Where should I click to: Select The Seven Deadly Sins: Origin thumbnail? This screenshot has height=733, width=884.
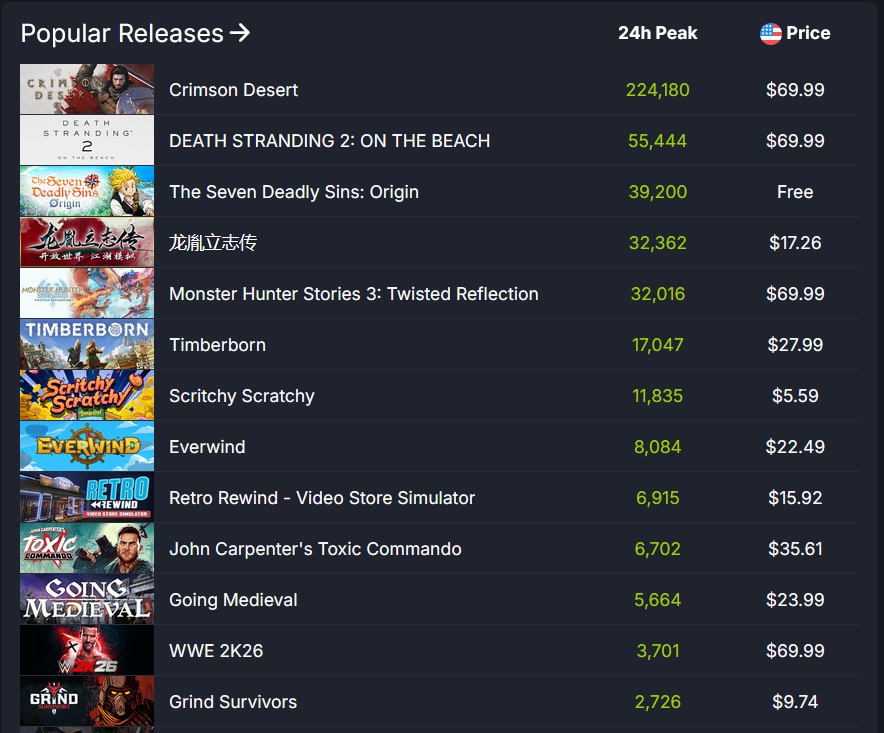pyautogui.click(x=87, y=192)
